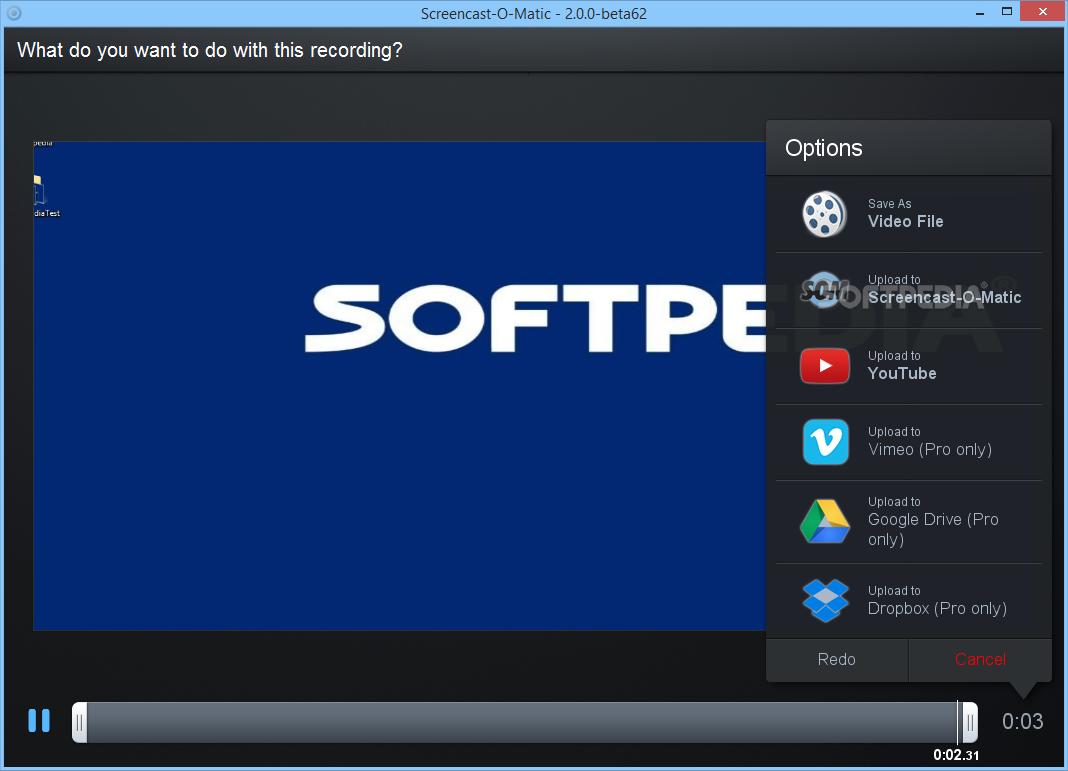Select Upload to Dropbox (Pro only)
Image resolution: width=1068 pixels, height=771 pixels.
click(x=909, y=601)
